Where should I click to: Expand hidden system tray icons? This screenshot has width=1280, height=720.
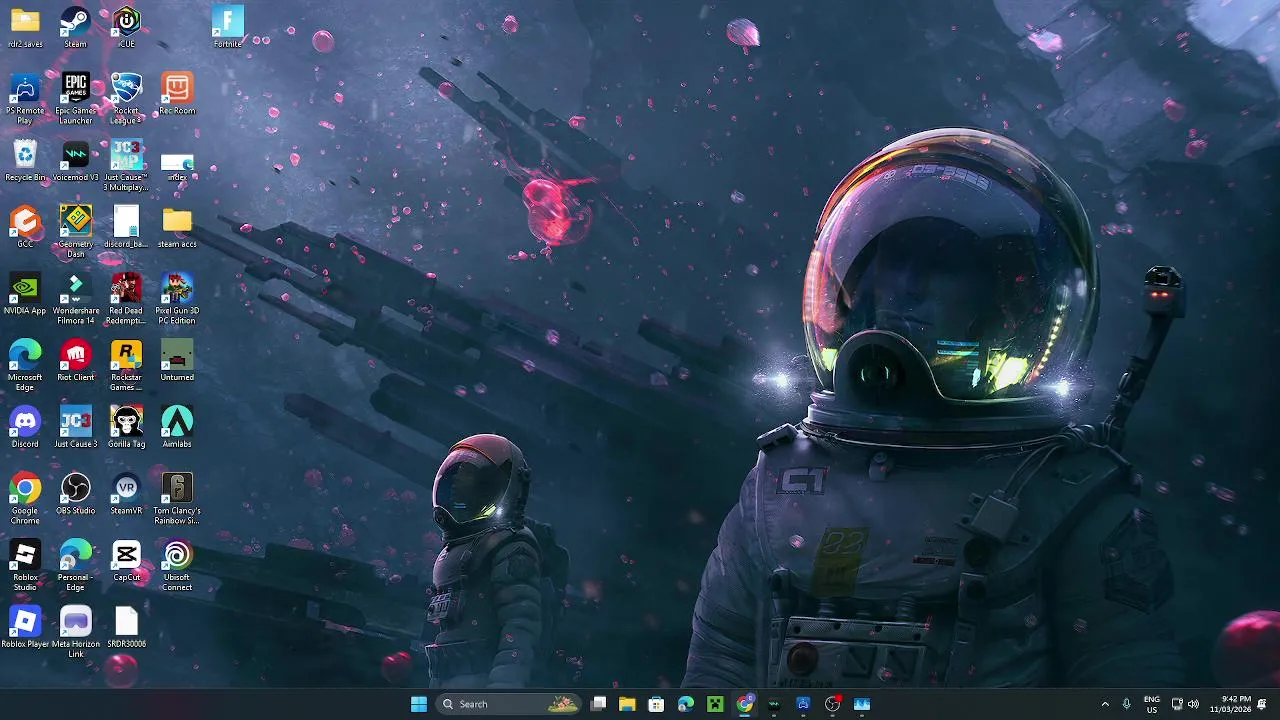[x=1105, y=704]
